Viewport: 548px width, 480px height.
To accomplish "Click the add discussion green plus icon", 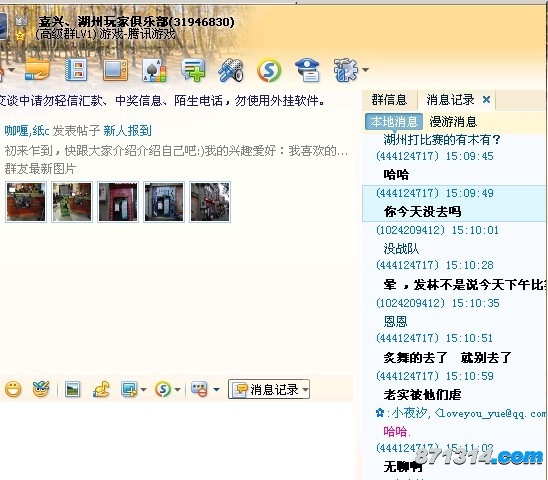I will tap(193, 70).
